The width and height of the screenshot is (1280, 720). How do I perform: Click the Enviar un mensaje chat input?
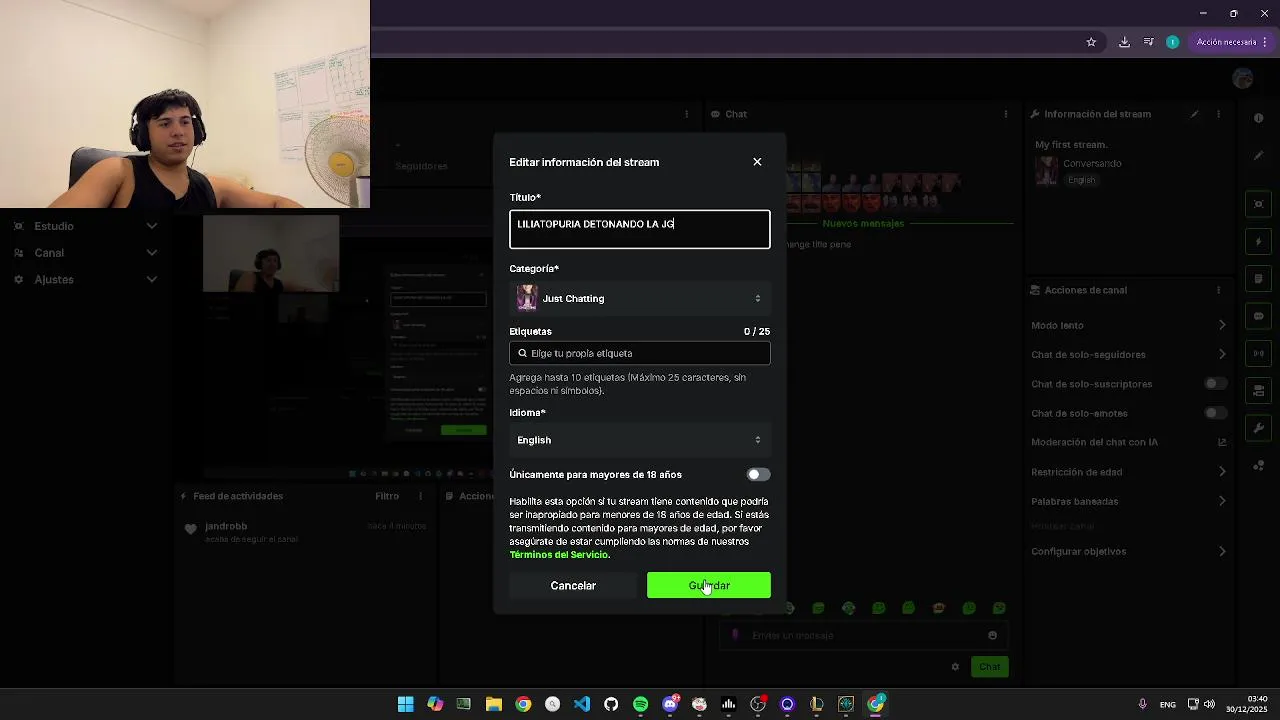(x=864, y=635)
